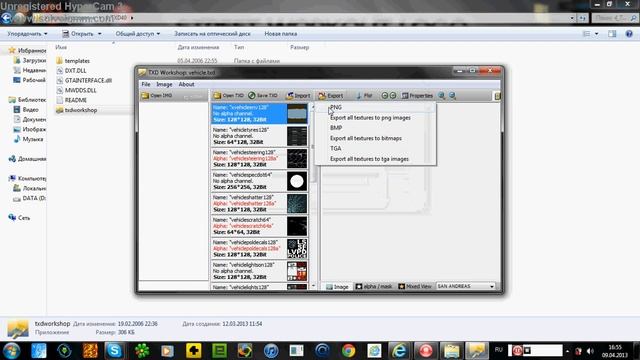Click Open TXD toolbar button
Screen dimensions: 640x360
[229, 96]
